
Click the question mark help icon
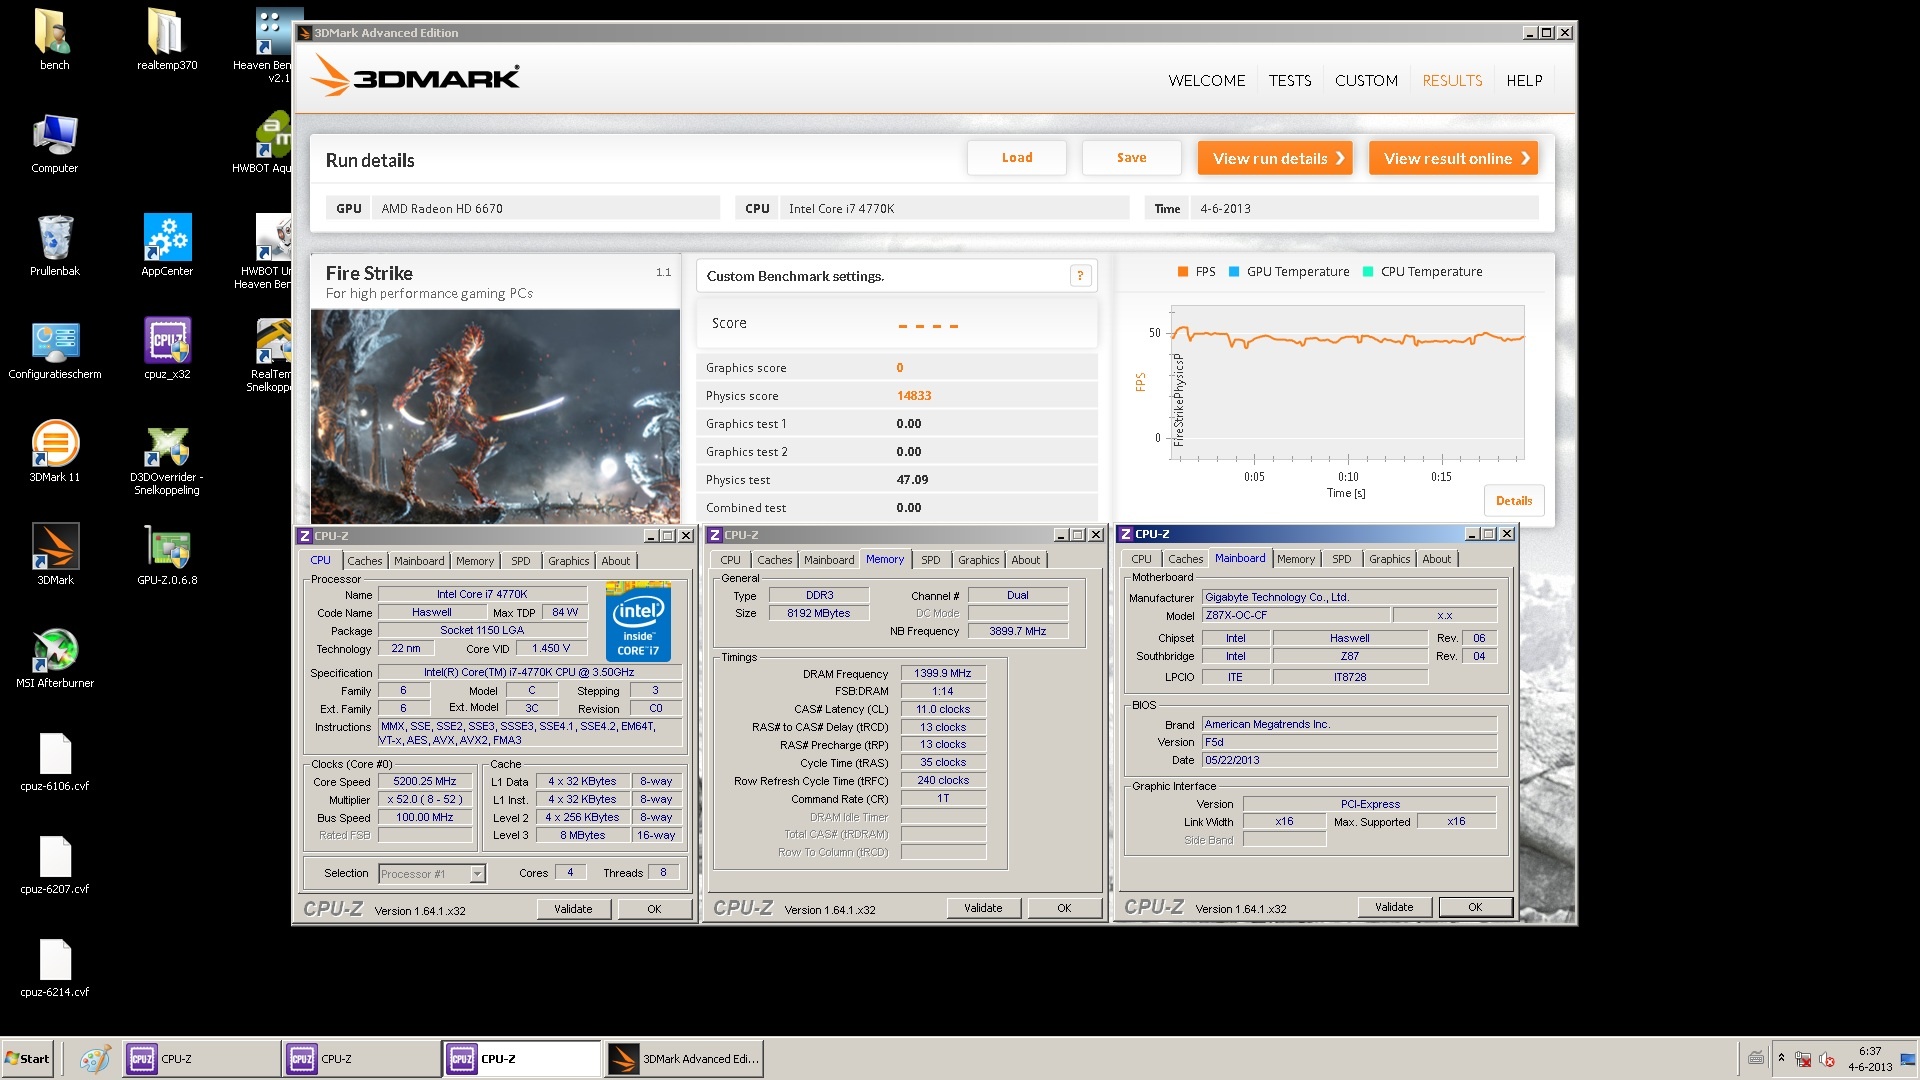(x=1080, y=276)
